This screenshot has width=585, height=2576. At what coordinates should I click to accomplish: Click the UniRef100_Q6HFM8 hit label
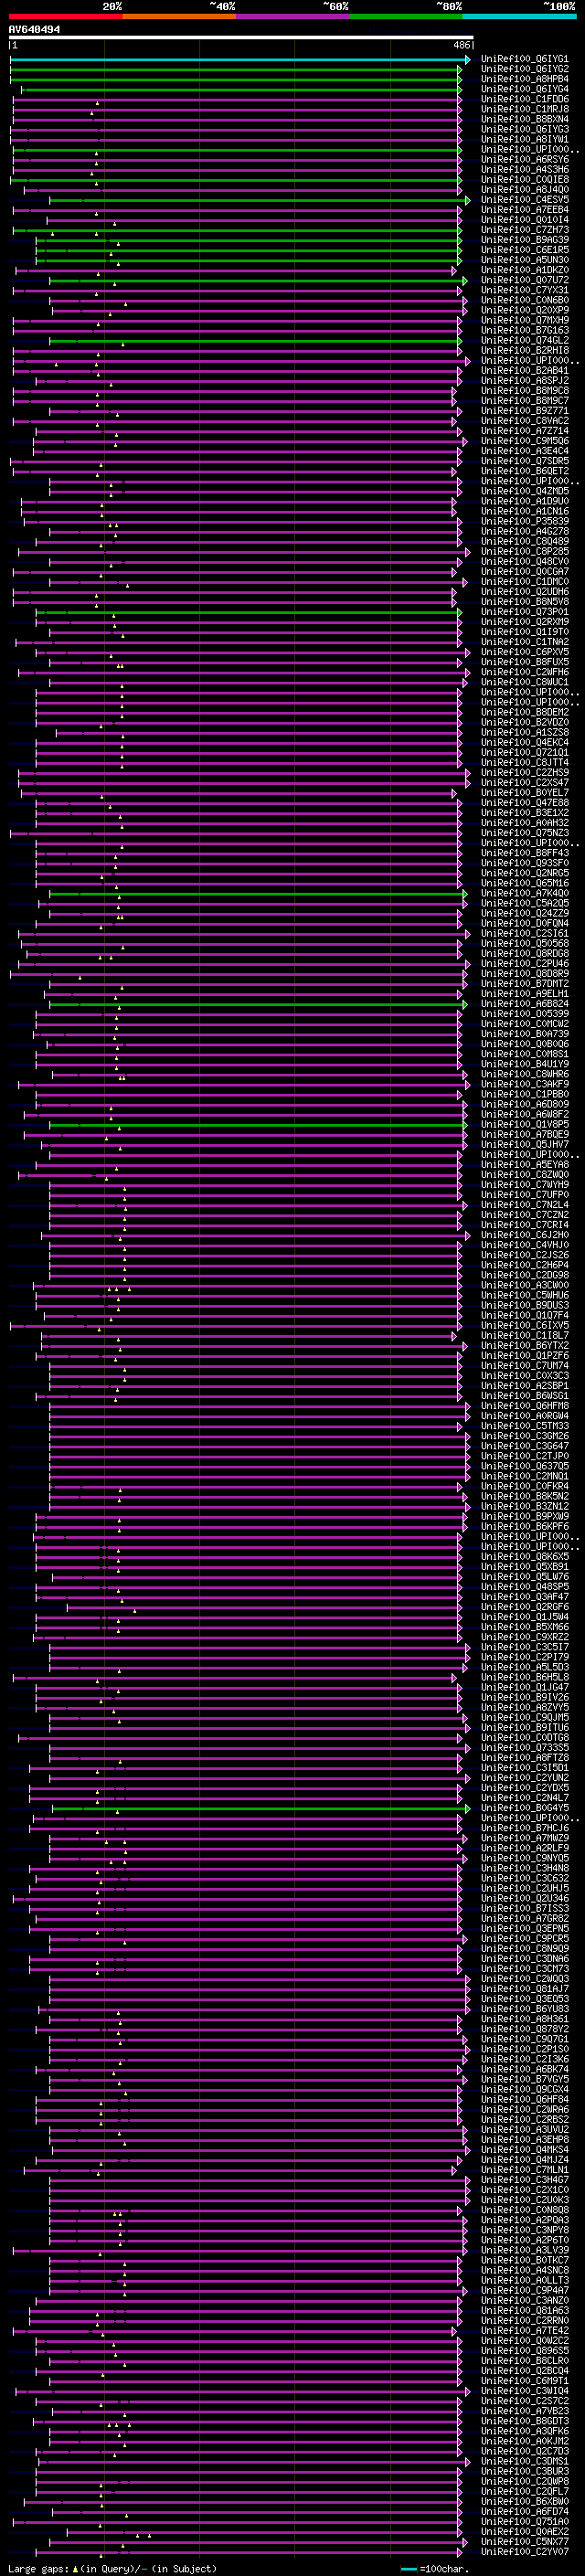(524, 1406)
